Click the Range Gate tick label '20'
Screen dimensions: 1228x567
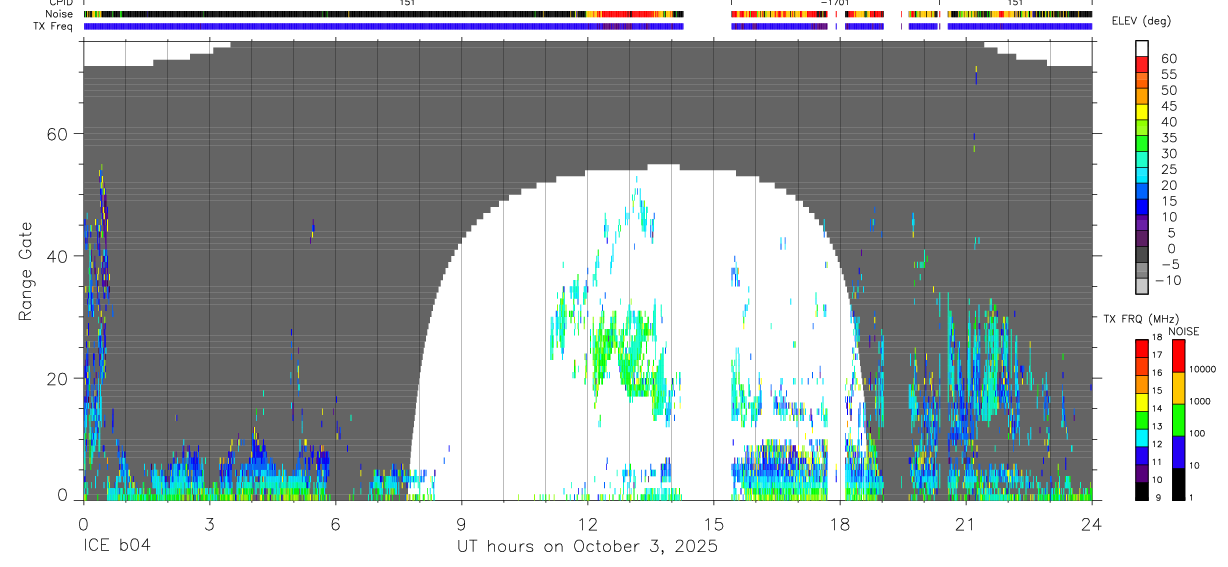tap(58, 378)
